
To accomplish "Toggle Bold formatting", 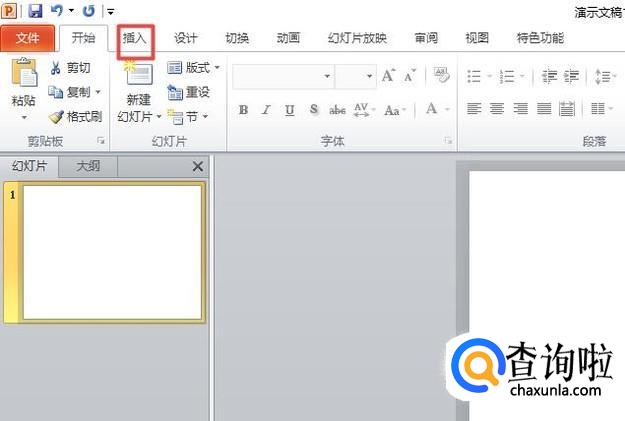I will tap(243, 110).
